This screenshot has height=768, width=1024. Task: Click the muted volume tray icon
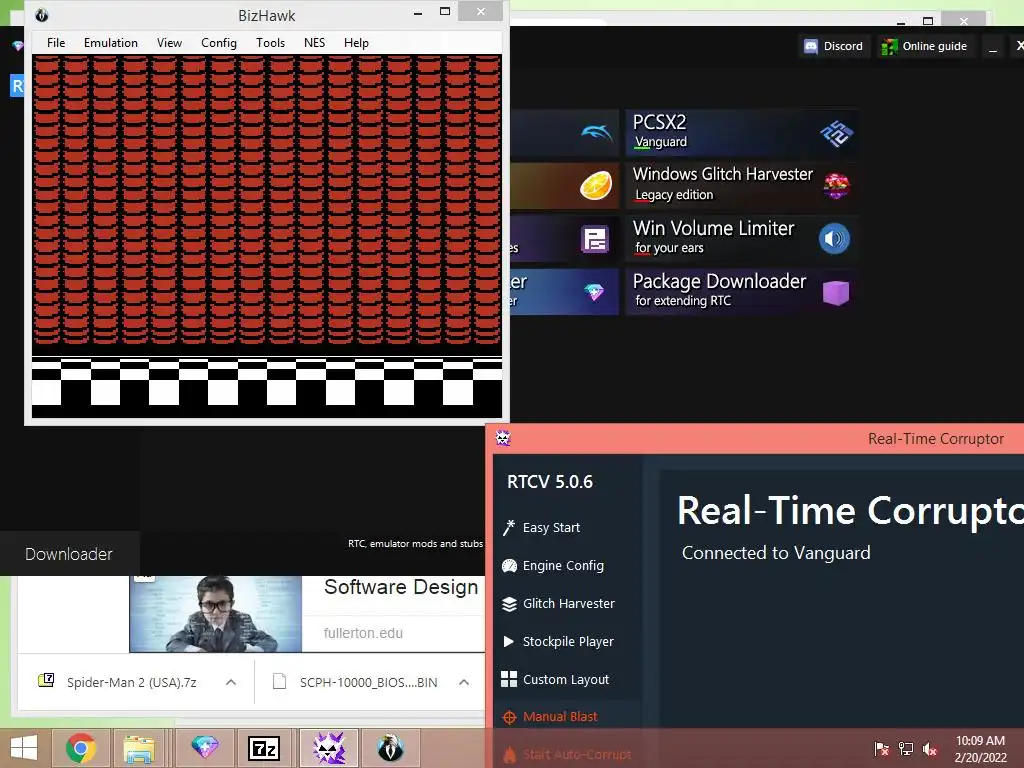(930, 748)
